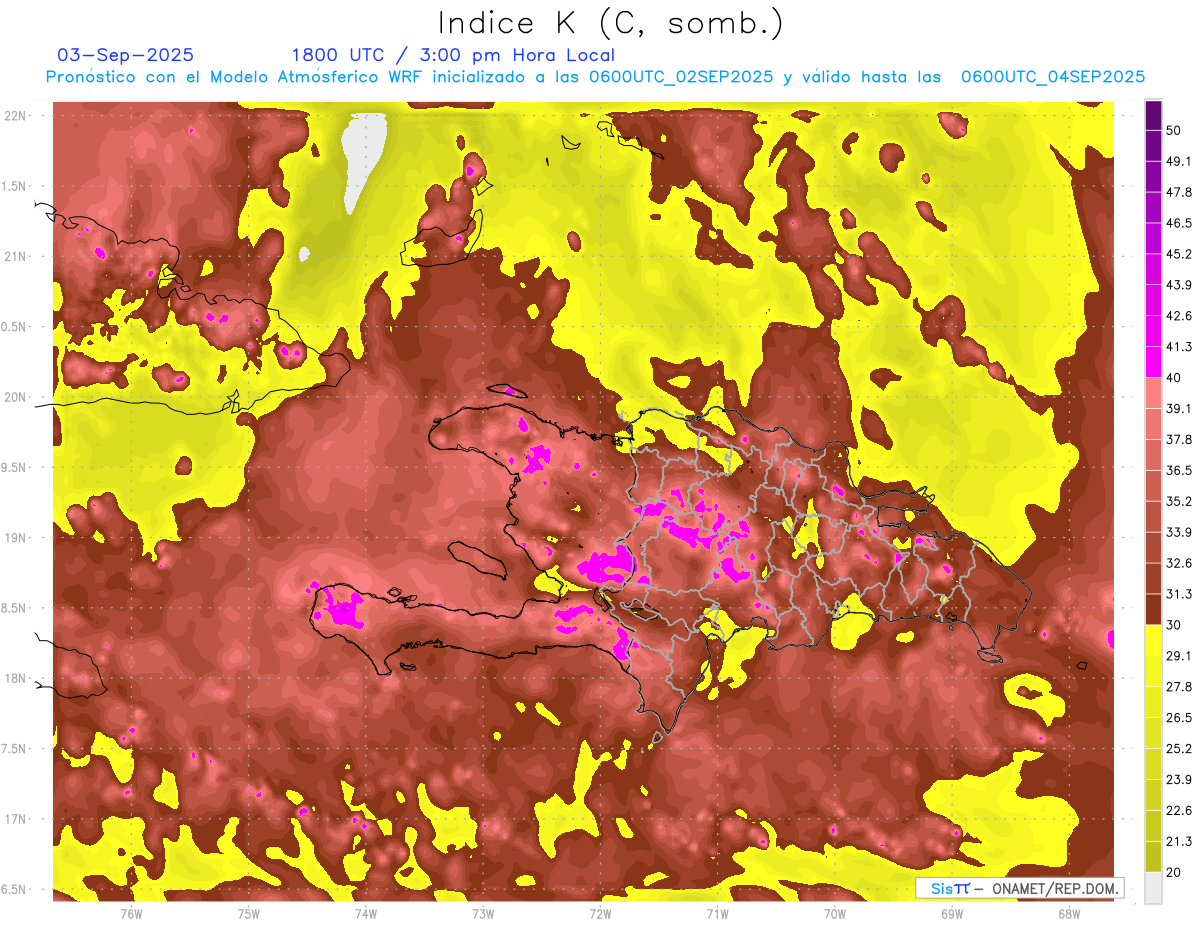This screenshot has width=1200, height=927.
Task: Click the colorbar value '21.3'
Action: 1178,842
